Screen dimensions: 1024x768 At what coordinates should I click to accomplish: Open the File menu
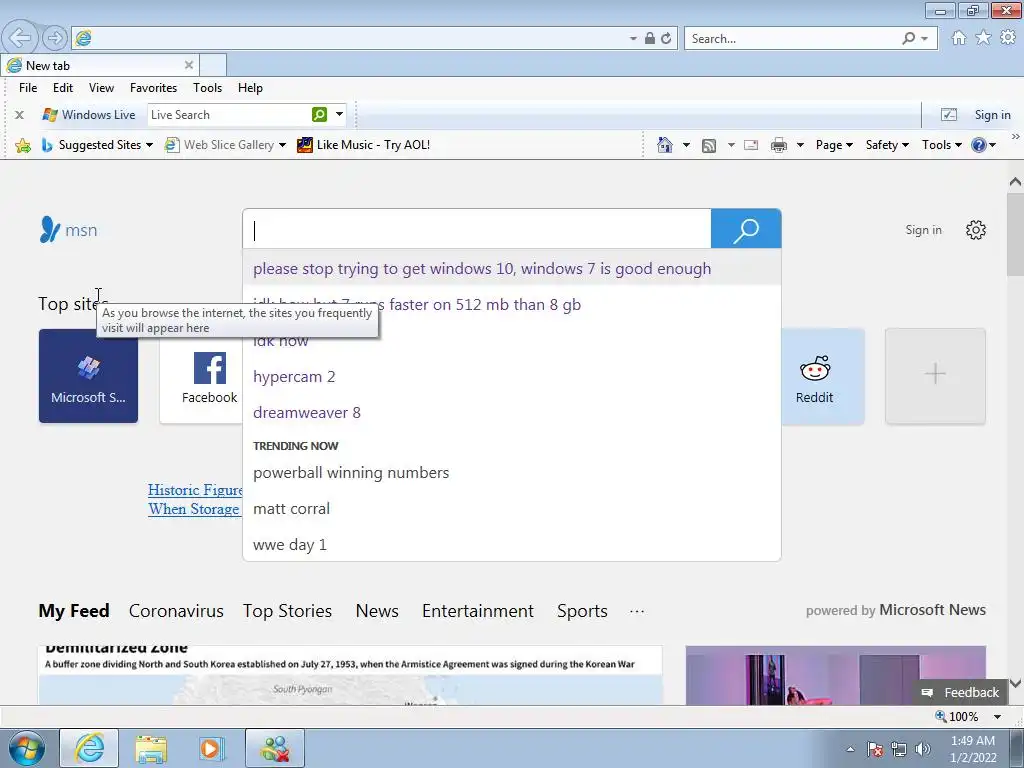coord(28,88)
